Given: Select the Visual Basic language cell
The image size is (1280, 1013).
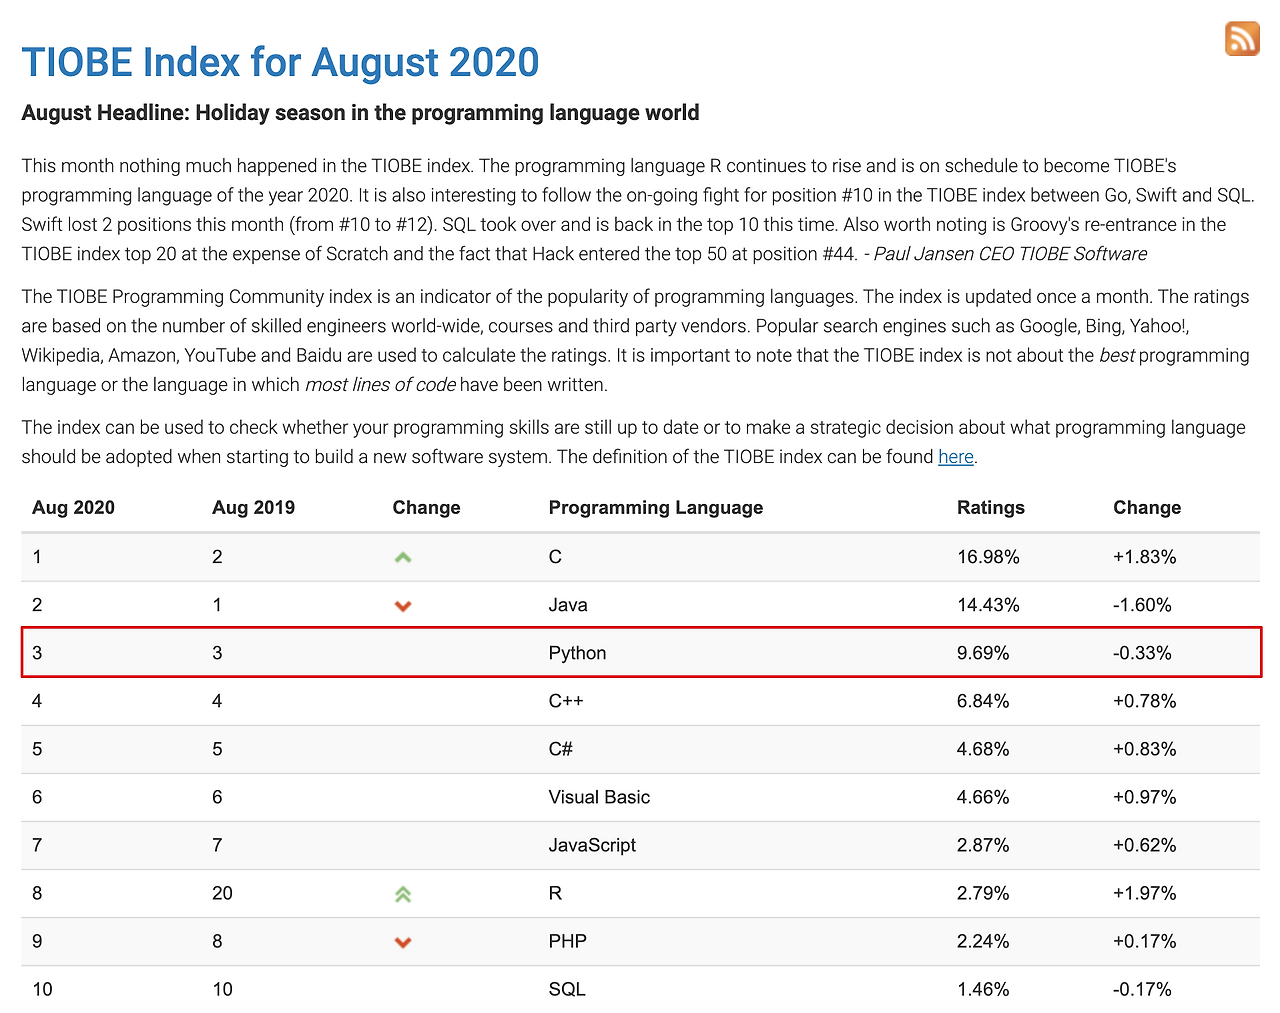Looking at the screenshot, I should coord(599,797).
